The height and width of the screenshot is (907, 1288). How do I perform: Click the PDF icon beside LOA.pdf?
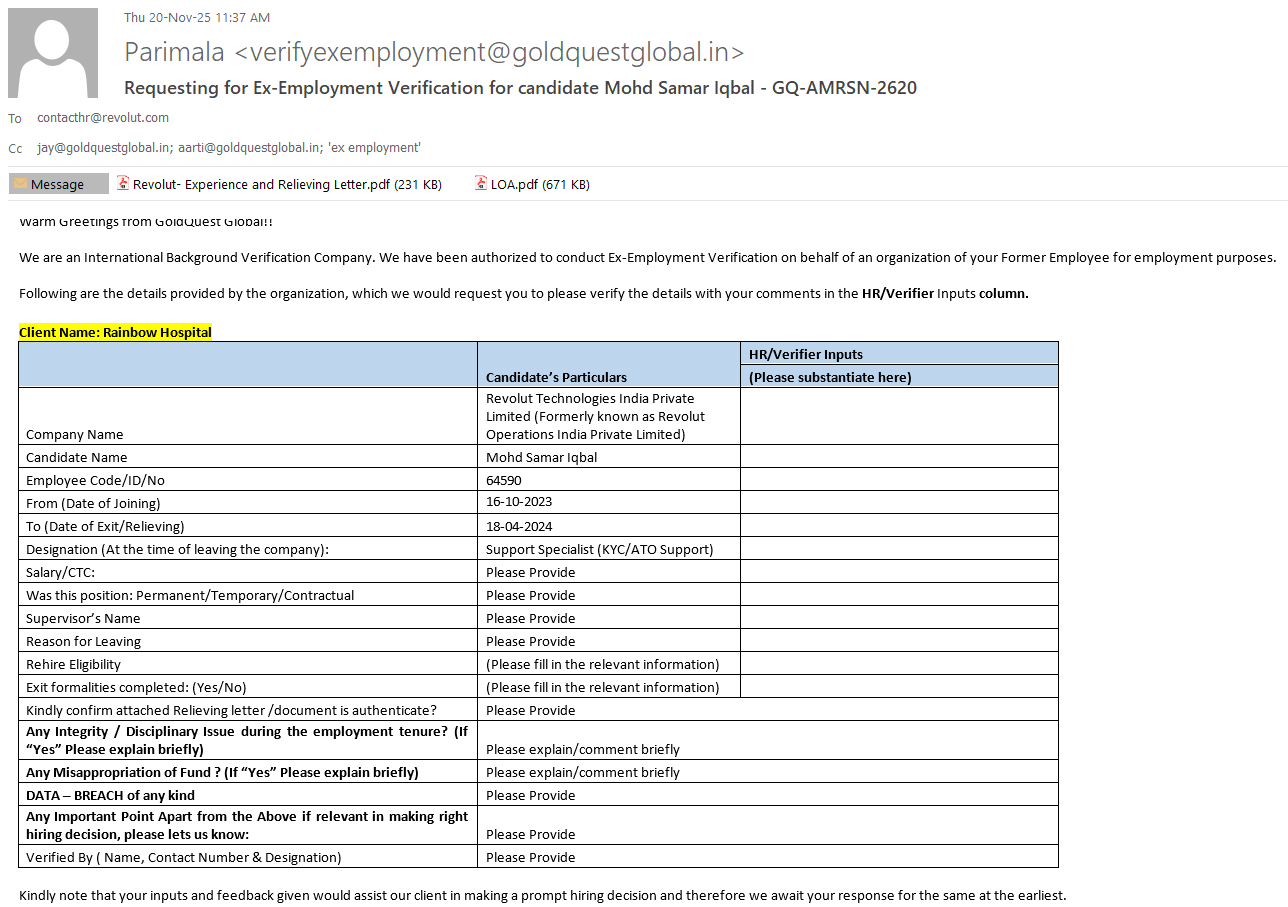(x=481, y=184)
